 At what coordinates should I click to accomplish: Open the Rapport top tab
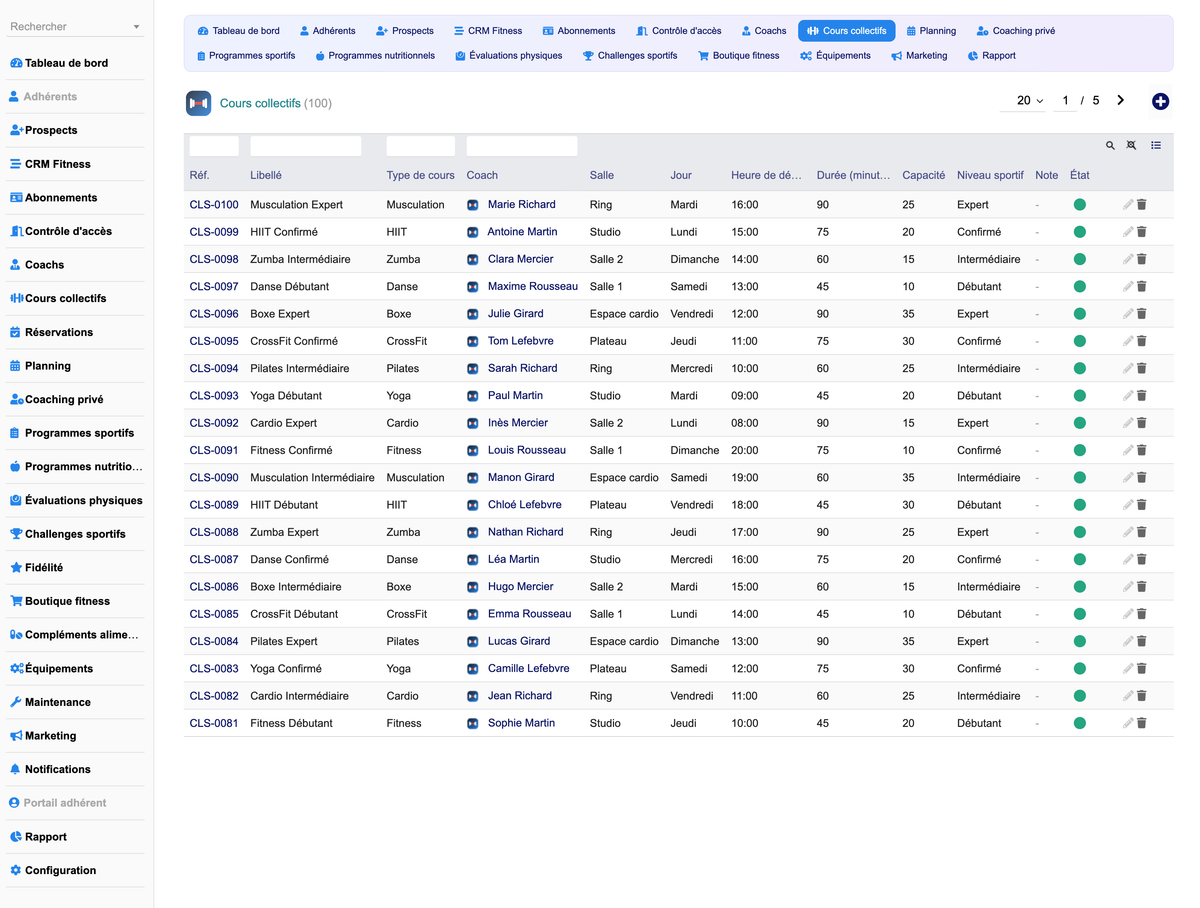(992, 56)
